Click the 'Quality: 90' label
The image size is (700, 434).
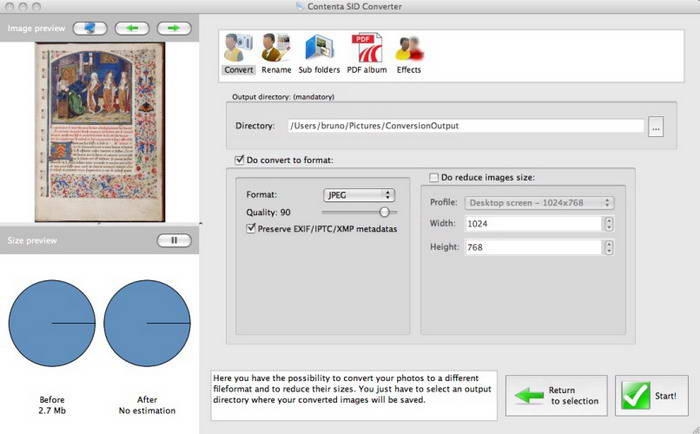pyautogui.click(x=268, y=213)
